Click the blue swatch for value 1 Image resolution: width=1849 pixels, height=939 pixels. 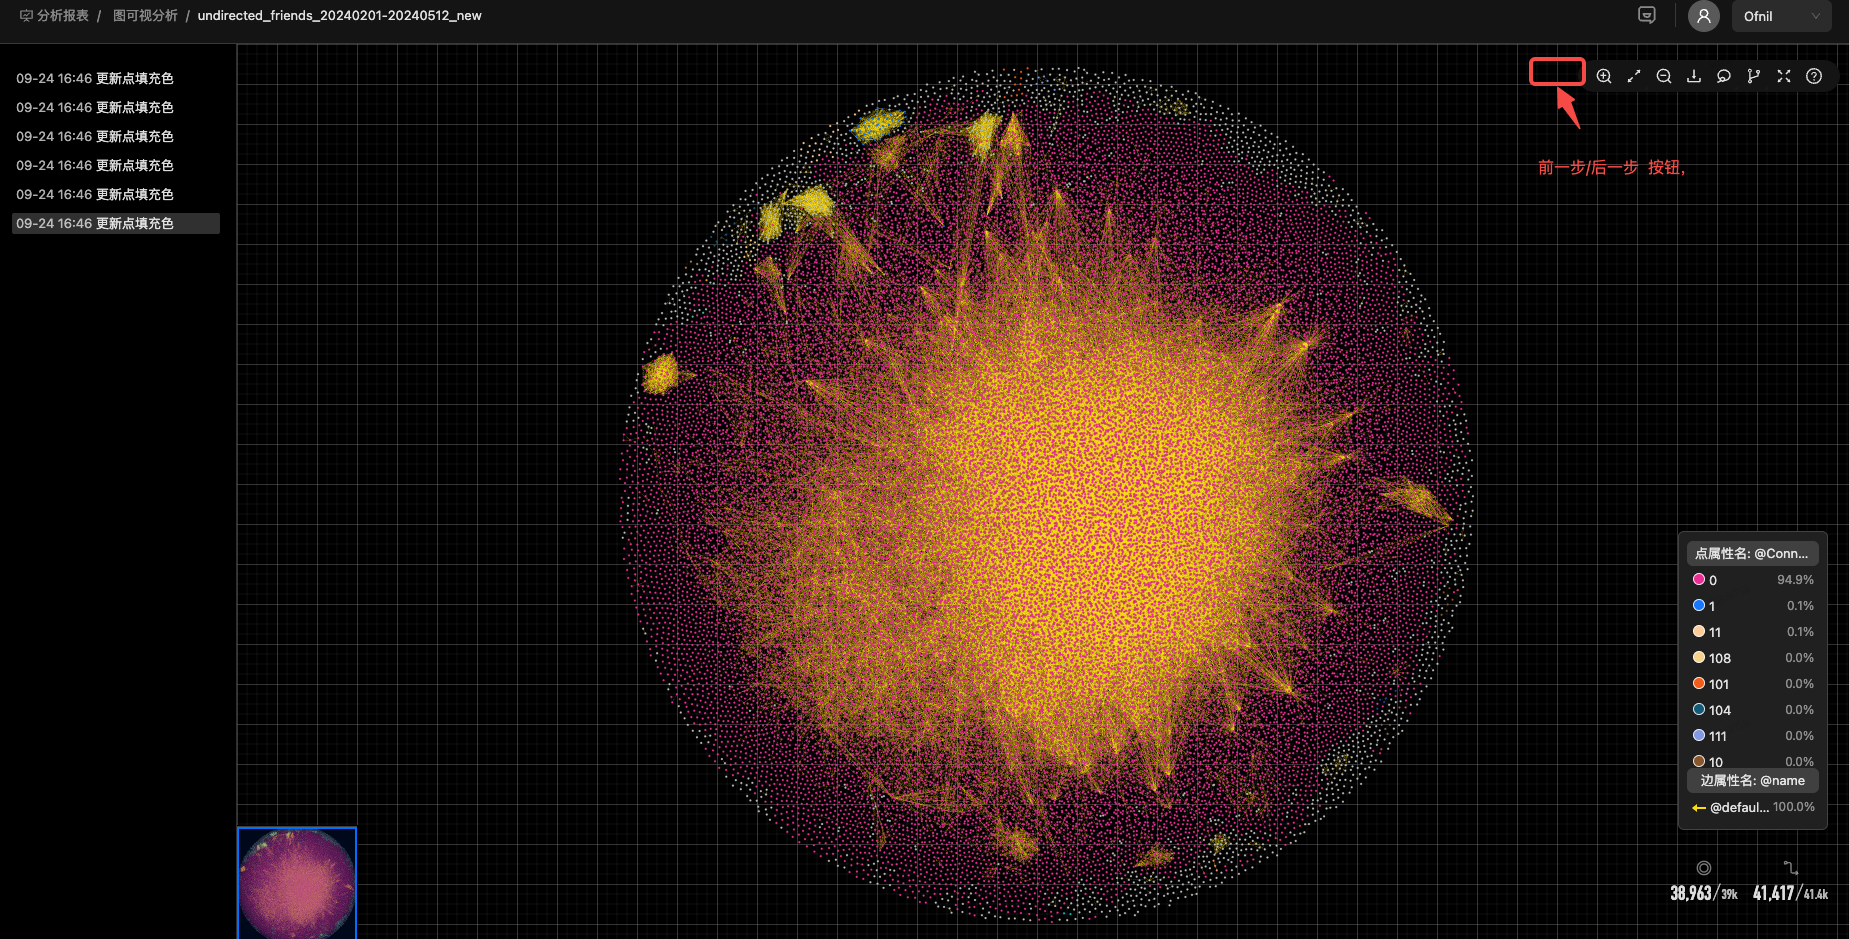click(1699, 605)
